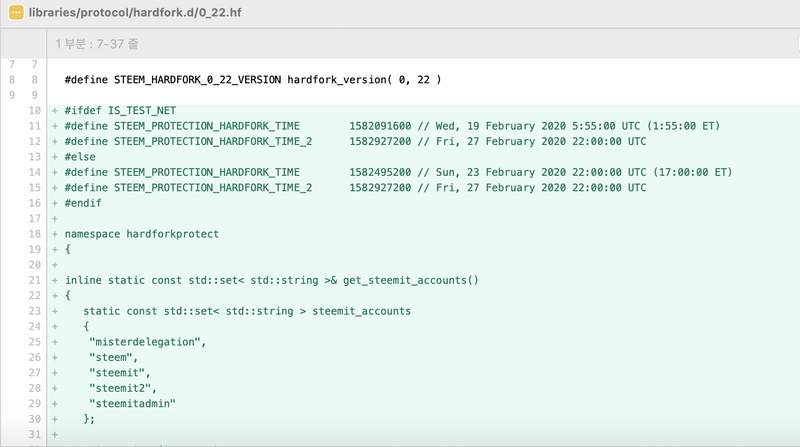Click the "static const std::set" steemit_accounts line

(x=247, y=311)
